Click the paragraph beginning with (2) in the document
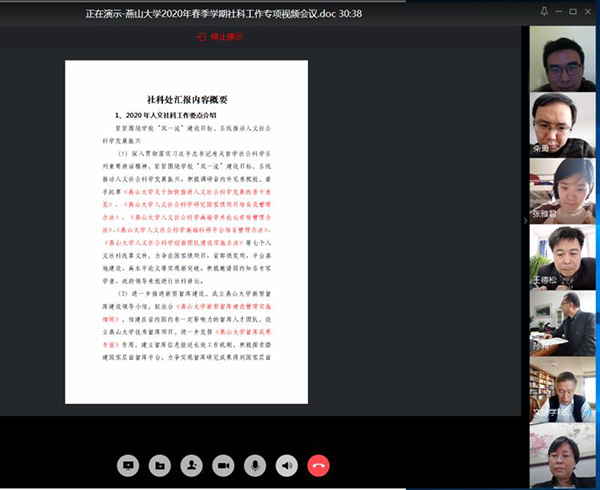This screenshot has height=490, width=600. tap(186, 326)
